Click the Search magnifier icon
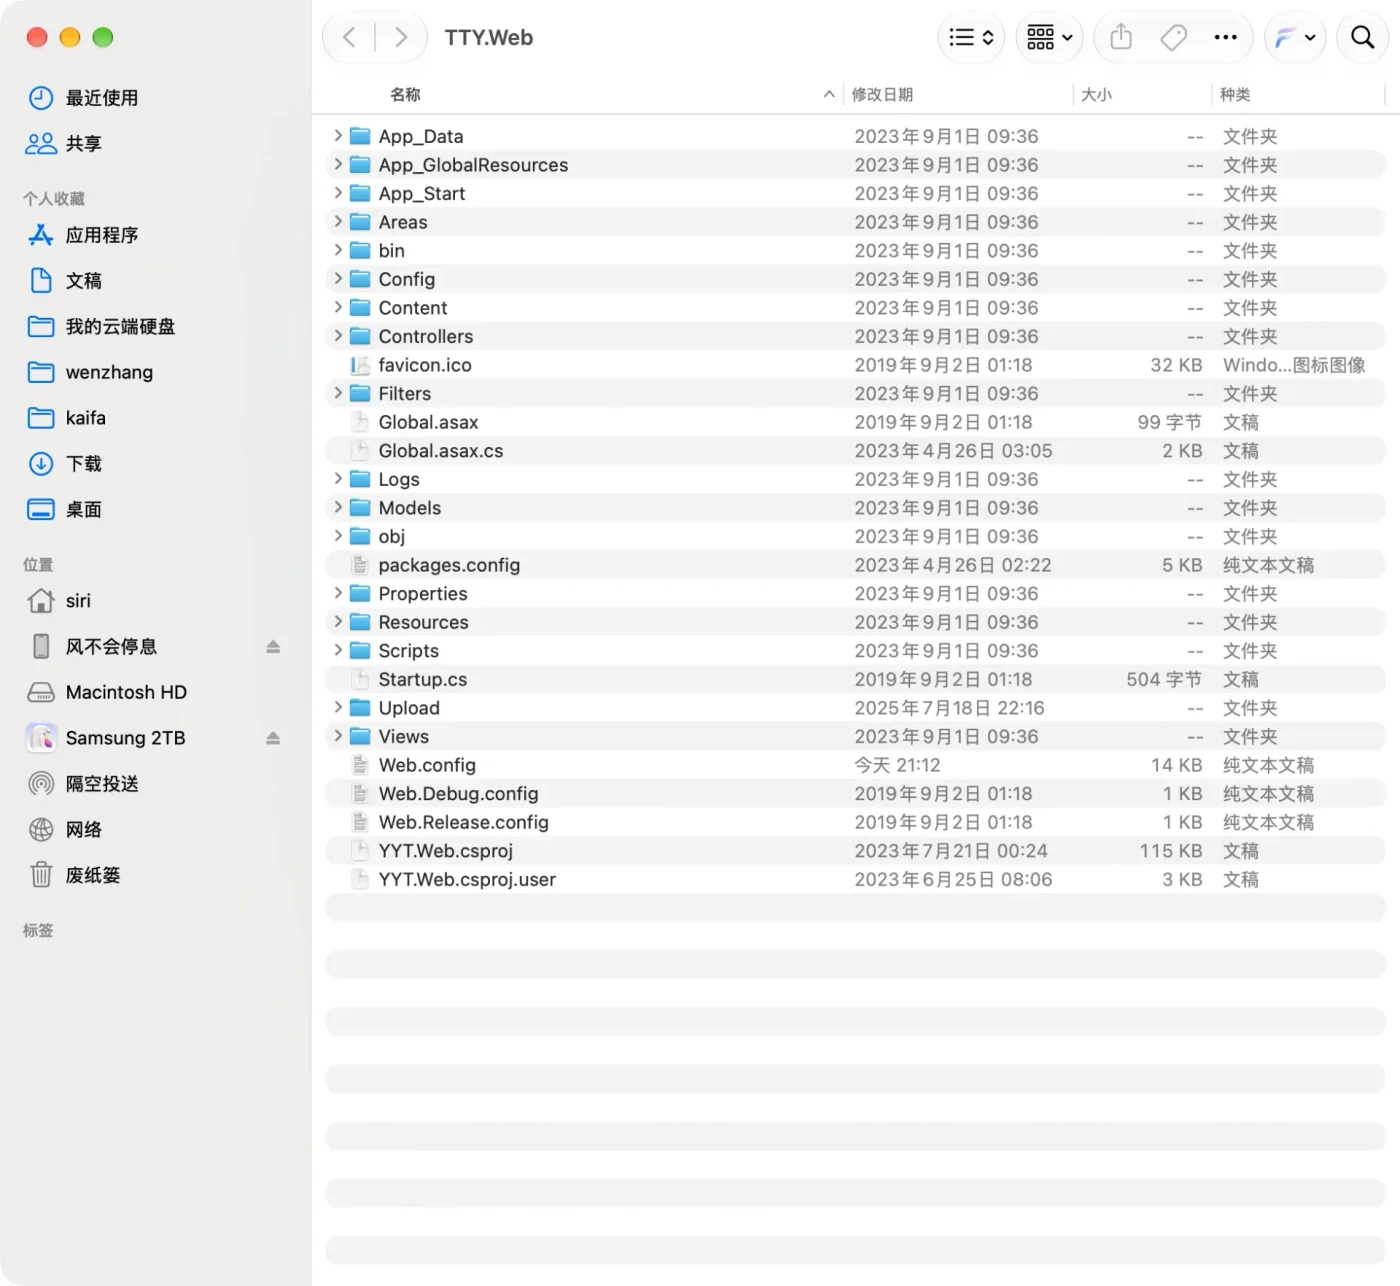1400x1286 pixels. pos(1362,38)
